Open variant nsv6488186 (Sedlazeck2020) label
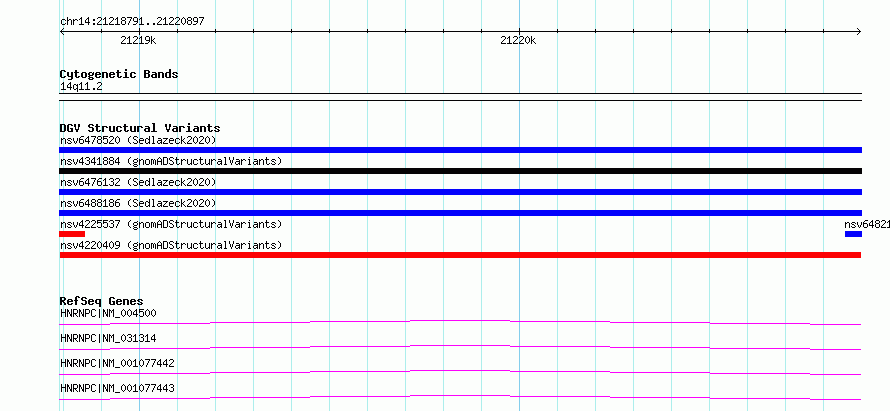Viewport: 890px width, 411px height. [x=138, y=203]
